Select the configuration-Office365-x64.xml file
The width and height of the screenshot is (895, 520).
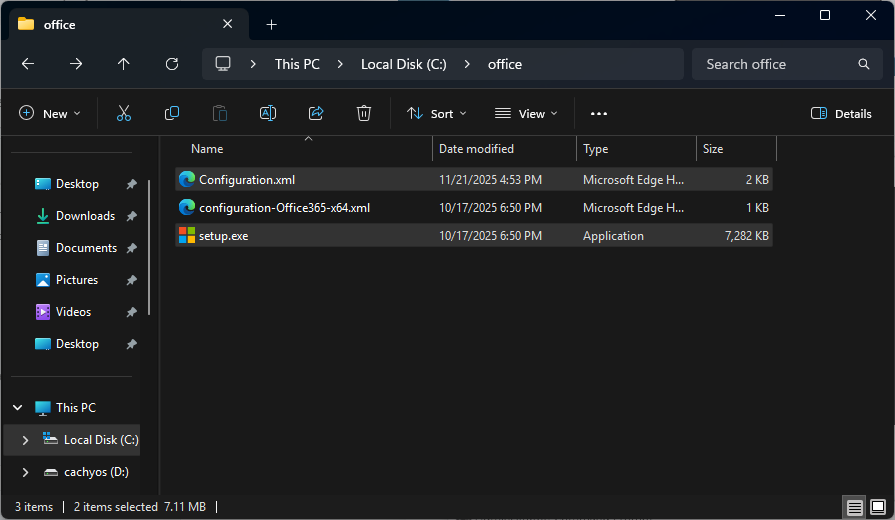click(x=284, y=208)
